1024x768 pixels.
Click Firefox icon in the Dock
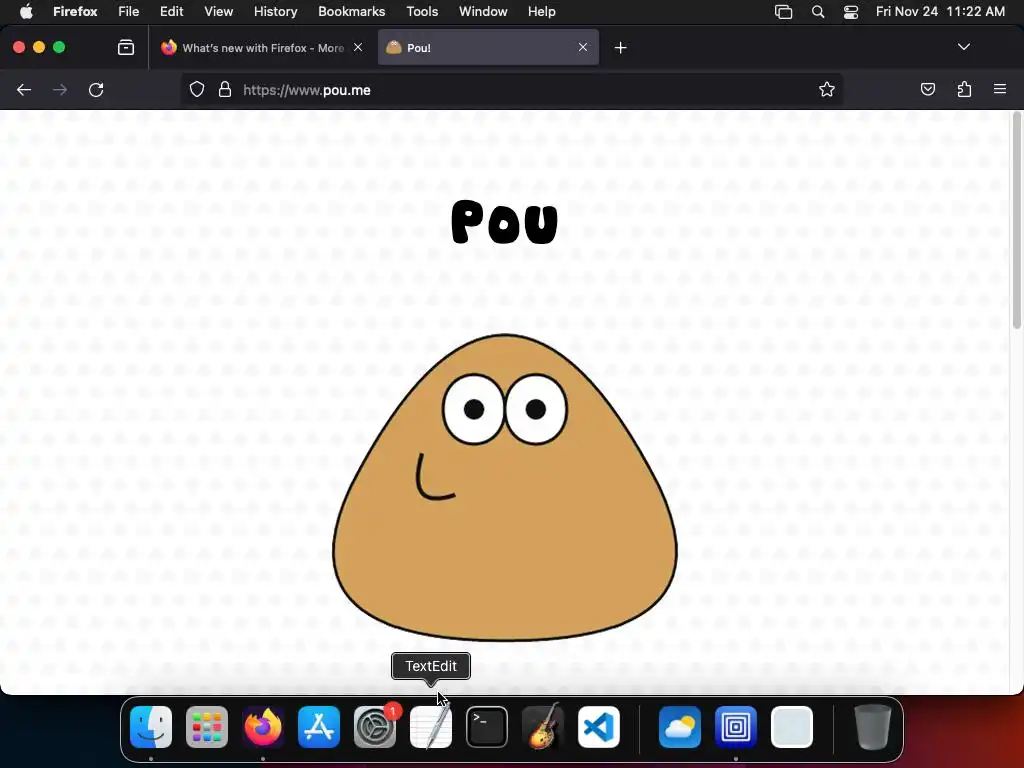pyautogui.click(x=263, y=727)
